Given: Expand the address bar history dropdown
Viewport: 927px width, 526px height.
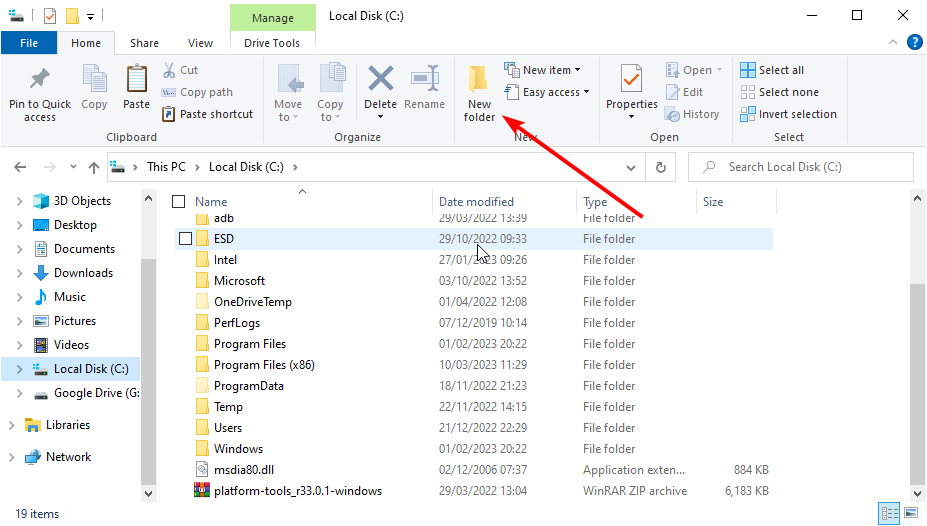Looking at the screenshot, I should [631, 168].
